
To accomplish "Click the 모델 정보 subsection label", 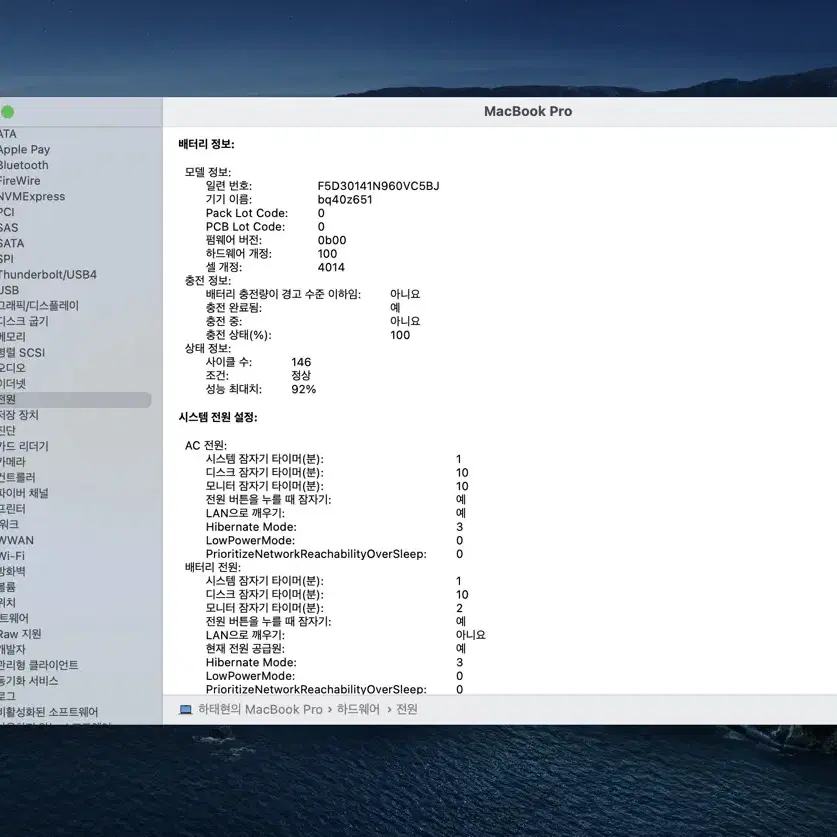I will (208, 172).
